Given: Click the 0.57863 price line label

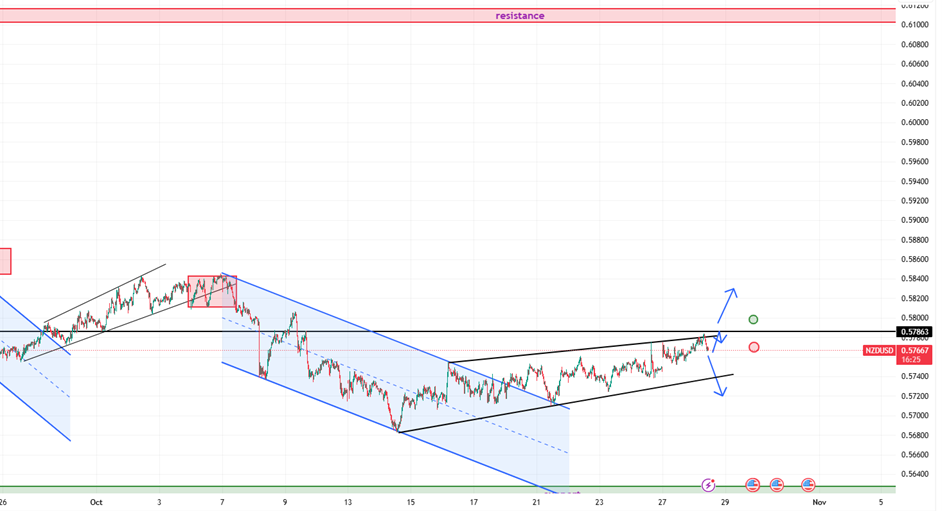Looking at the screenshot, I should pyautogui.click(x=915, y=332).
